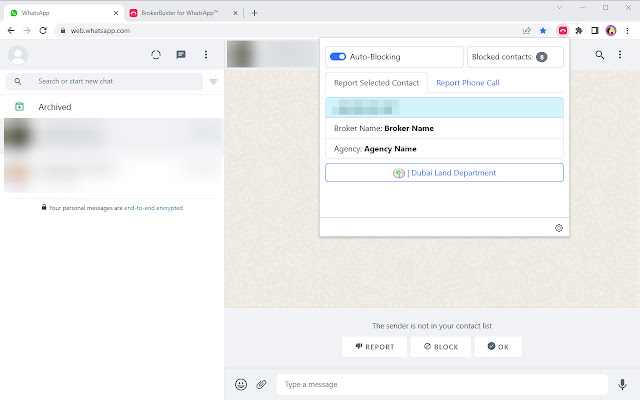Open WhatsApp sidebar three-dot menu

[206, 55]
